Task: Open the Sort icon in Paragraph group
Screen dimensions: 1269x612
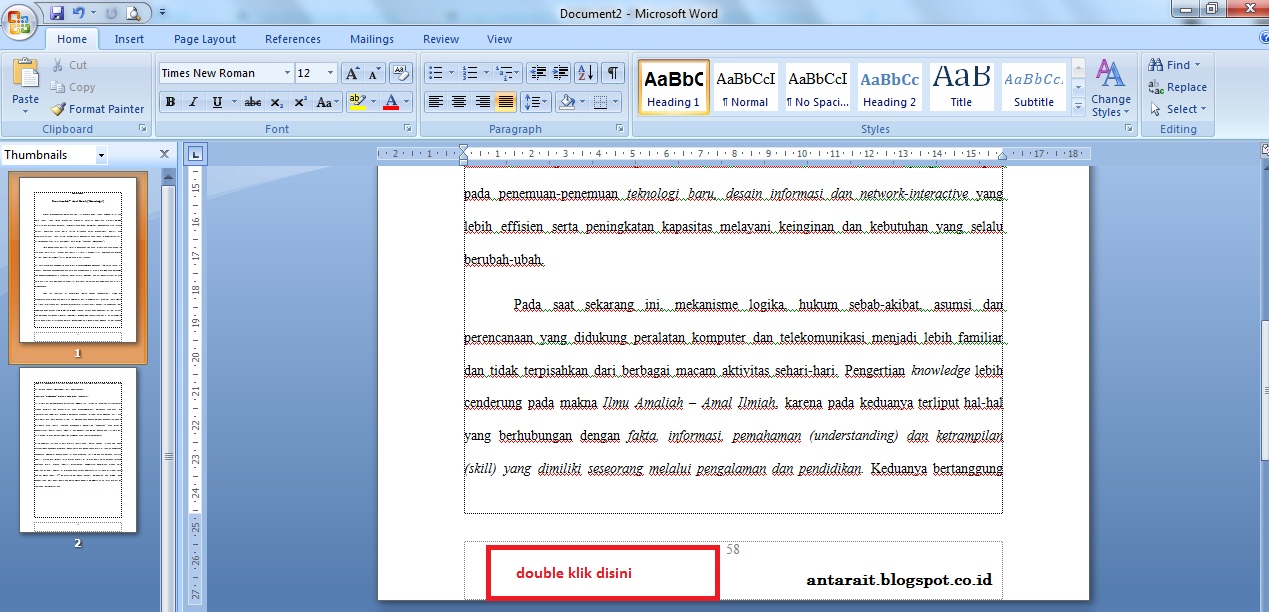Action: (583, 72)
